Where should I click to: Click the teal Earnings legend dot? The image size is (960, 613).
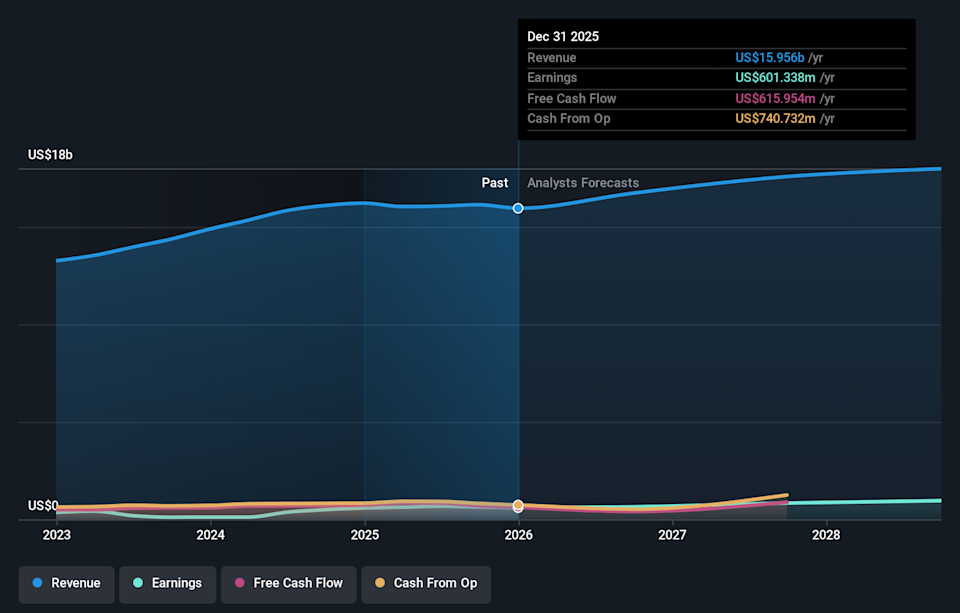pyautogui.click(x=136, y=583)
